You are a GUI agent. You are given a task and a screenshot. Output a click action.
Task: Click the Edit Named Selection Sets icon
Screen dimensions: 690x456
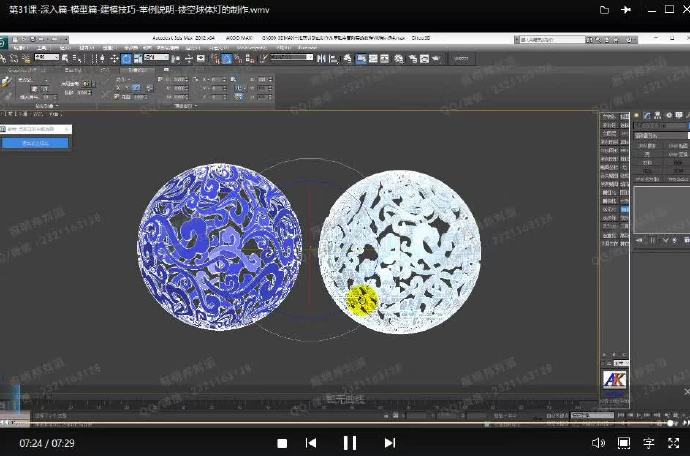tap(263, 59)
